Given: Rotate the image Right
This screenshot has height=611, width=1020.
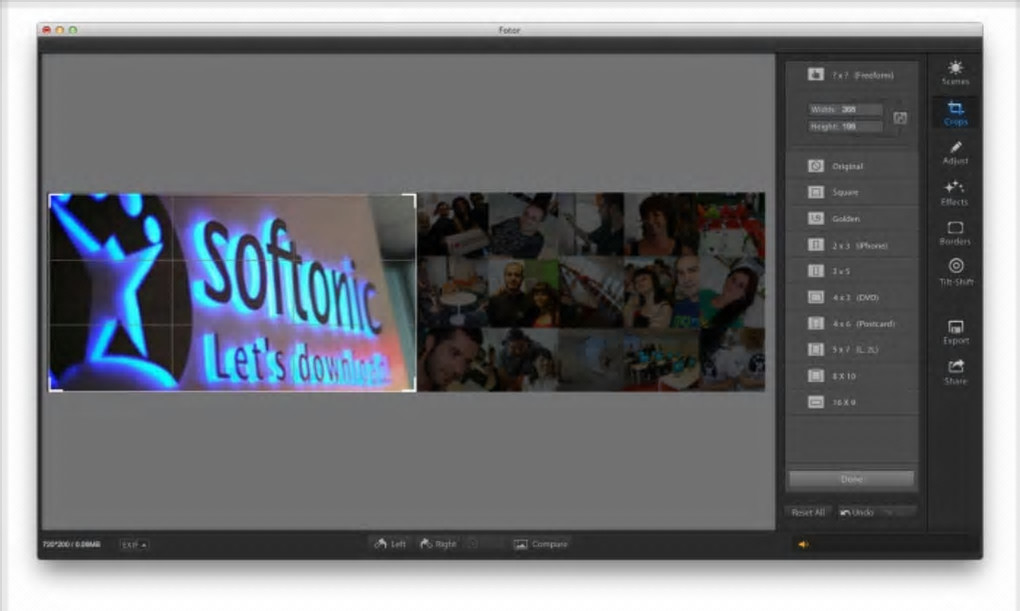Looking at the screenshot, I should 438,543.
